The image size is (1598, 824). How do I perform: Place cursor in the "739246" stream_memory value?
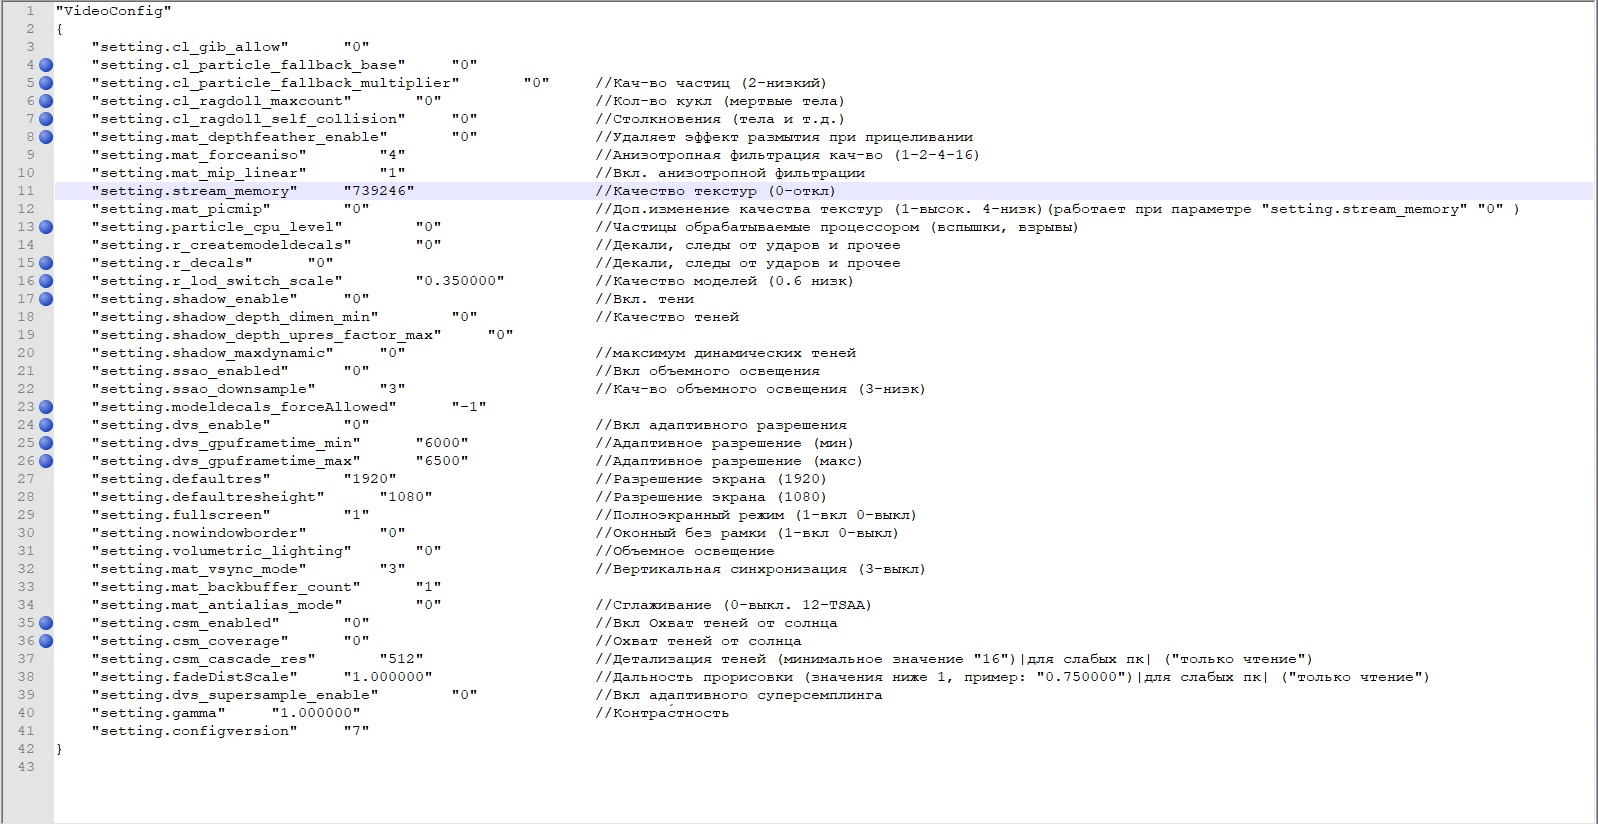(378, 191)
